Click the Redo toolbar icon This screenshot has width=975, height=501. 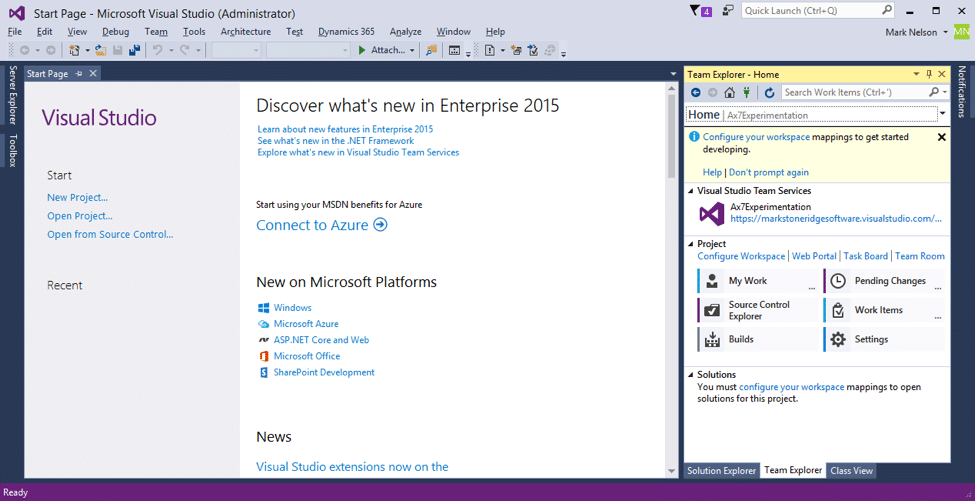pyautogui.click(x=185, y=50)
